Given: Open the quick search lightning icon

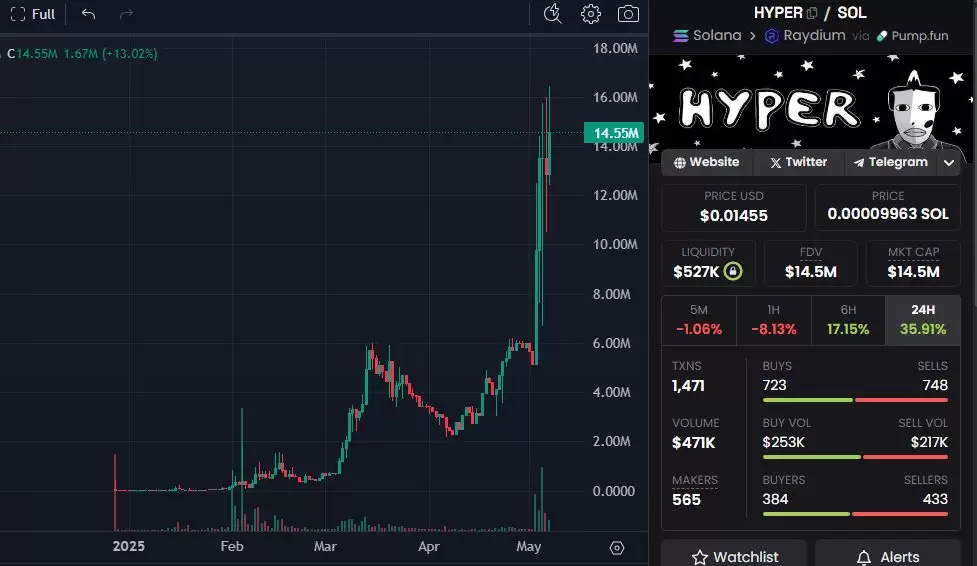Looking at the screenshot, I should point(553,14).
